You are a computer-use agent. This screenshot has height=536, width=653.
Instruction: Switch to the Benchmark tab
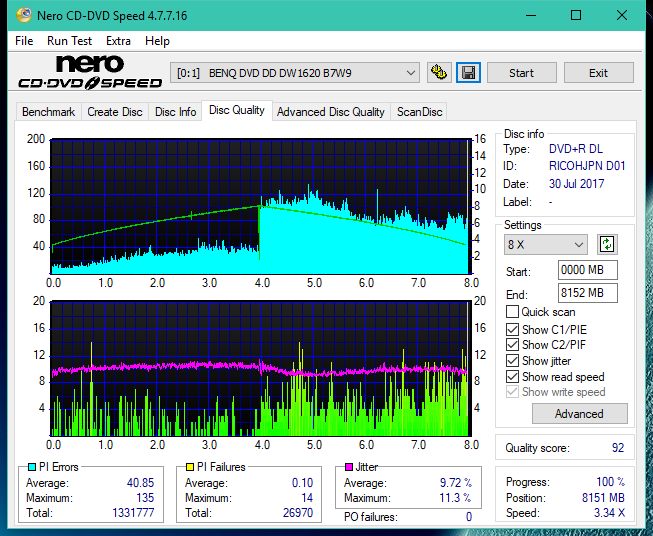pyautogui.click(x=49, y=112)
